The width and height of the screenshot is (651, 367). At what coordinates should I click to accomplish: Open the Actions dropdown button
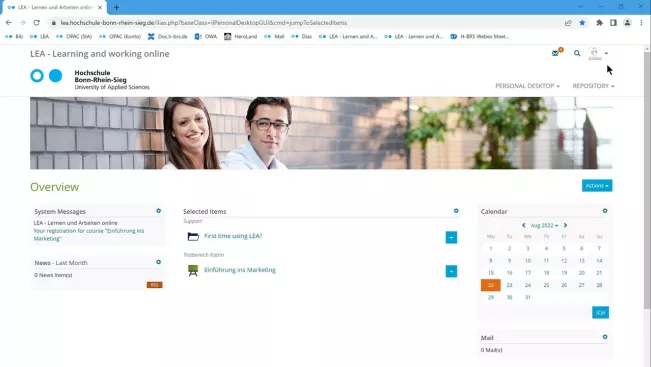coord(597,186)
